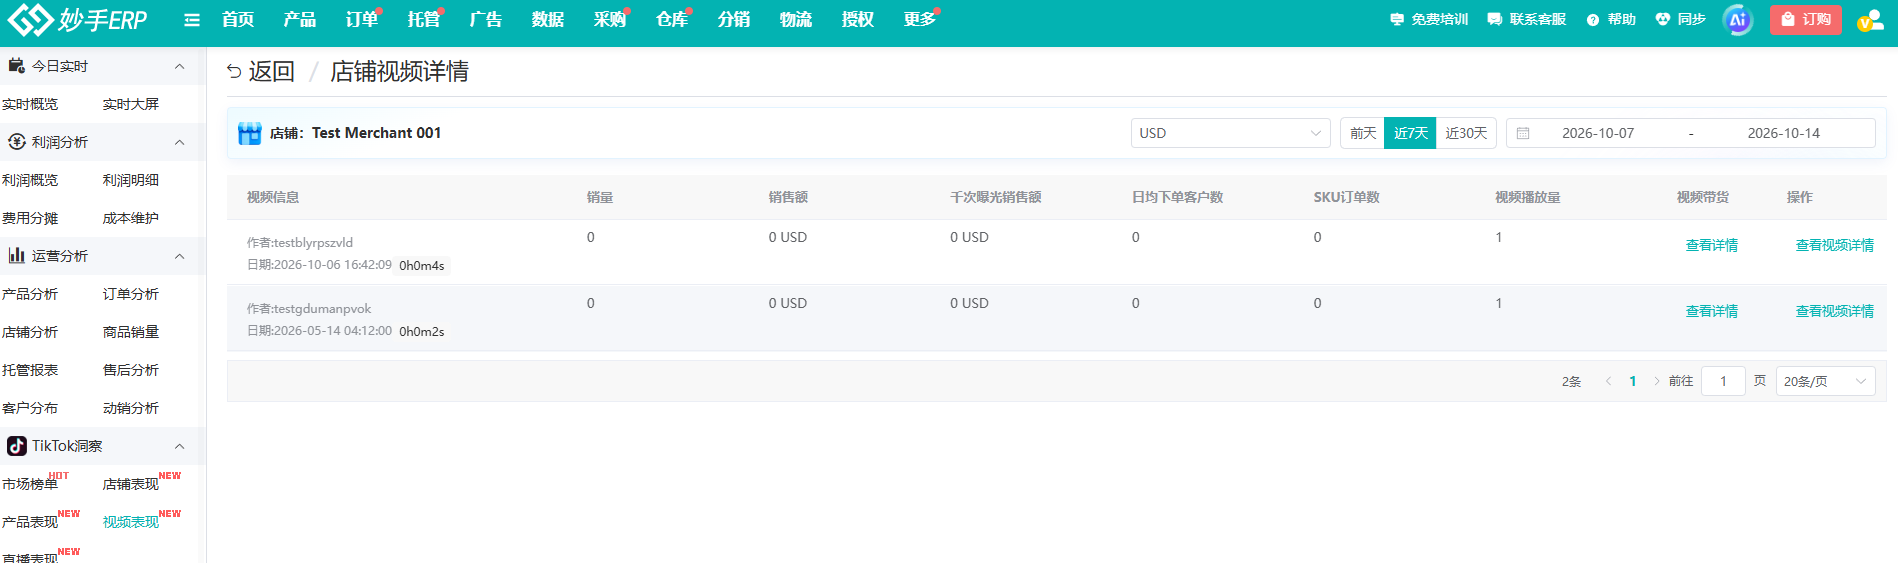Open the 广告 top menu
1898x563 pixels.
(x=486, y=20)
